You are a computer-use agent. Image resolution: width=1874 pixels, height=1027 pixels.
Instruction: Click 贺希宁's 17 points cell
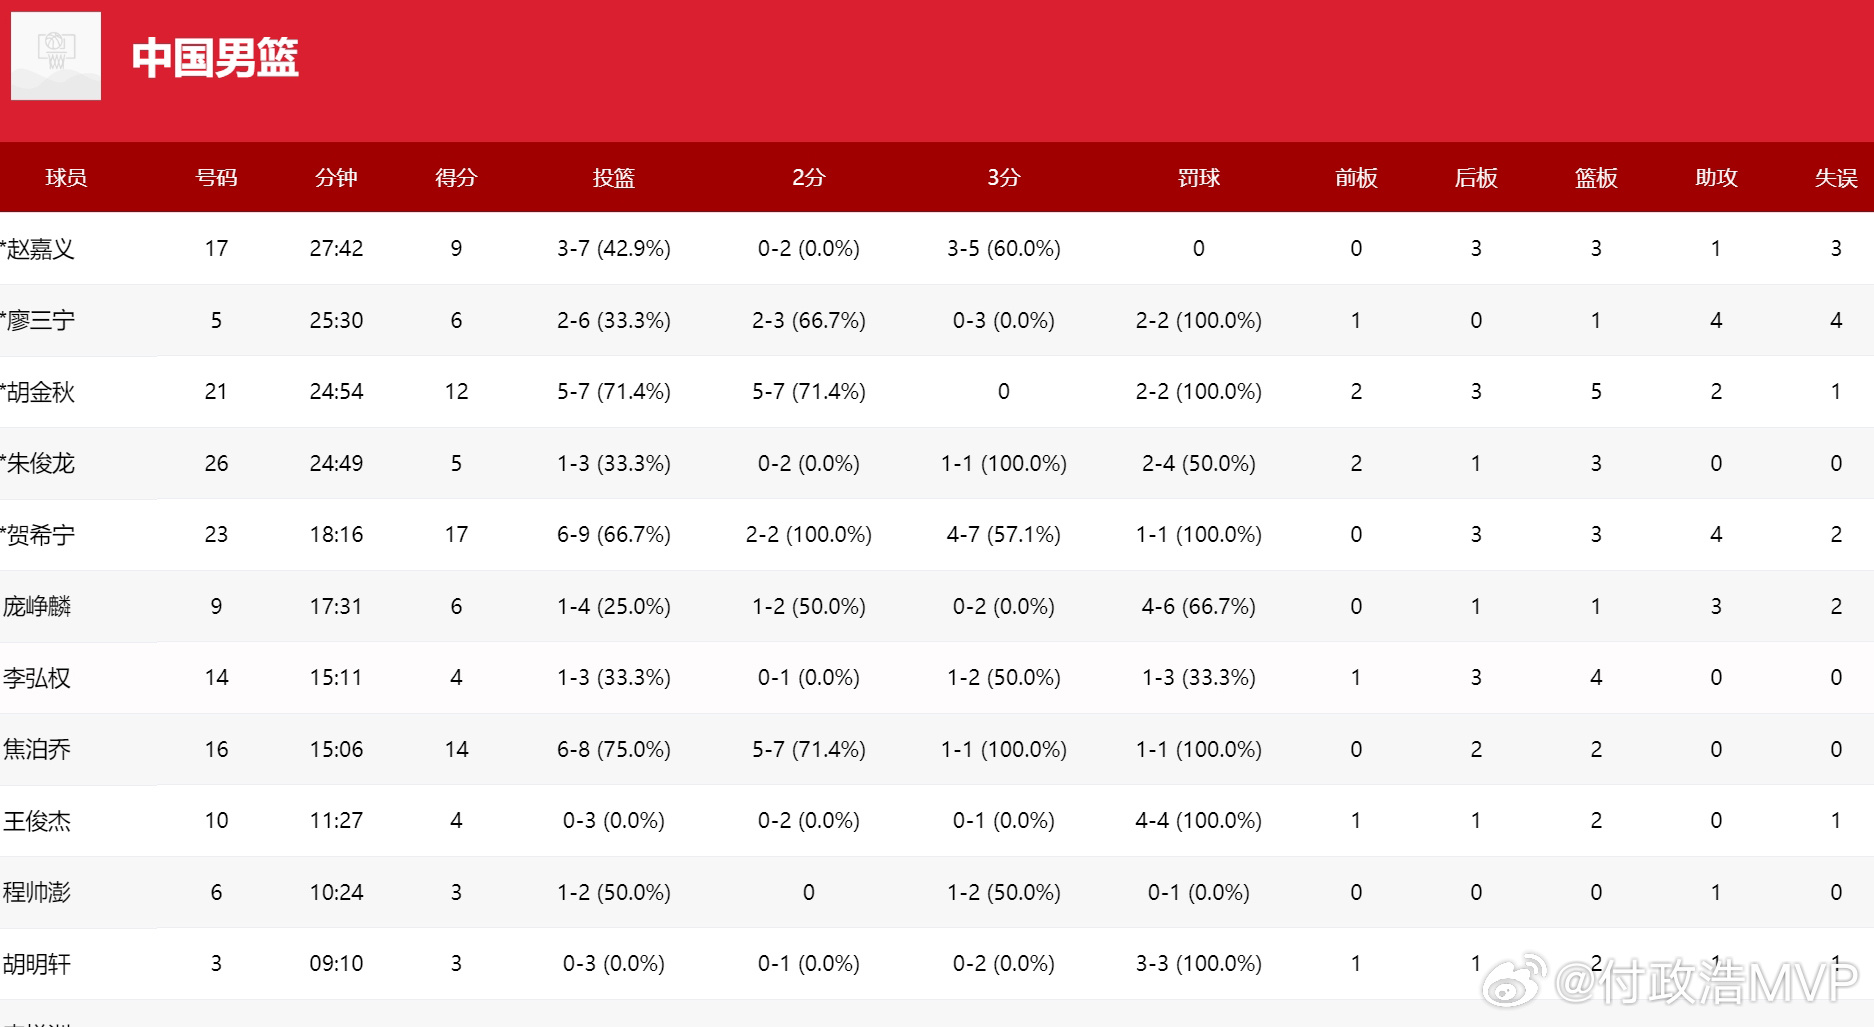point(456,535)
